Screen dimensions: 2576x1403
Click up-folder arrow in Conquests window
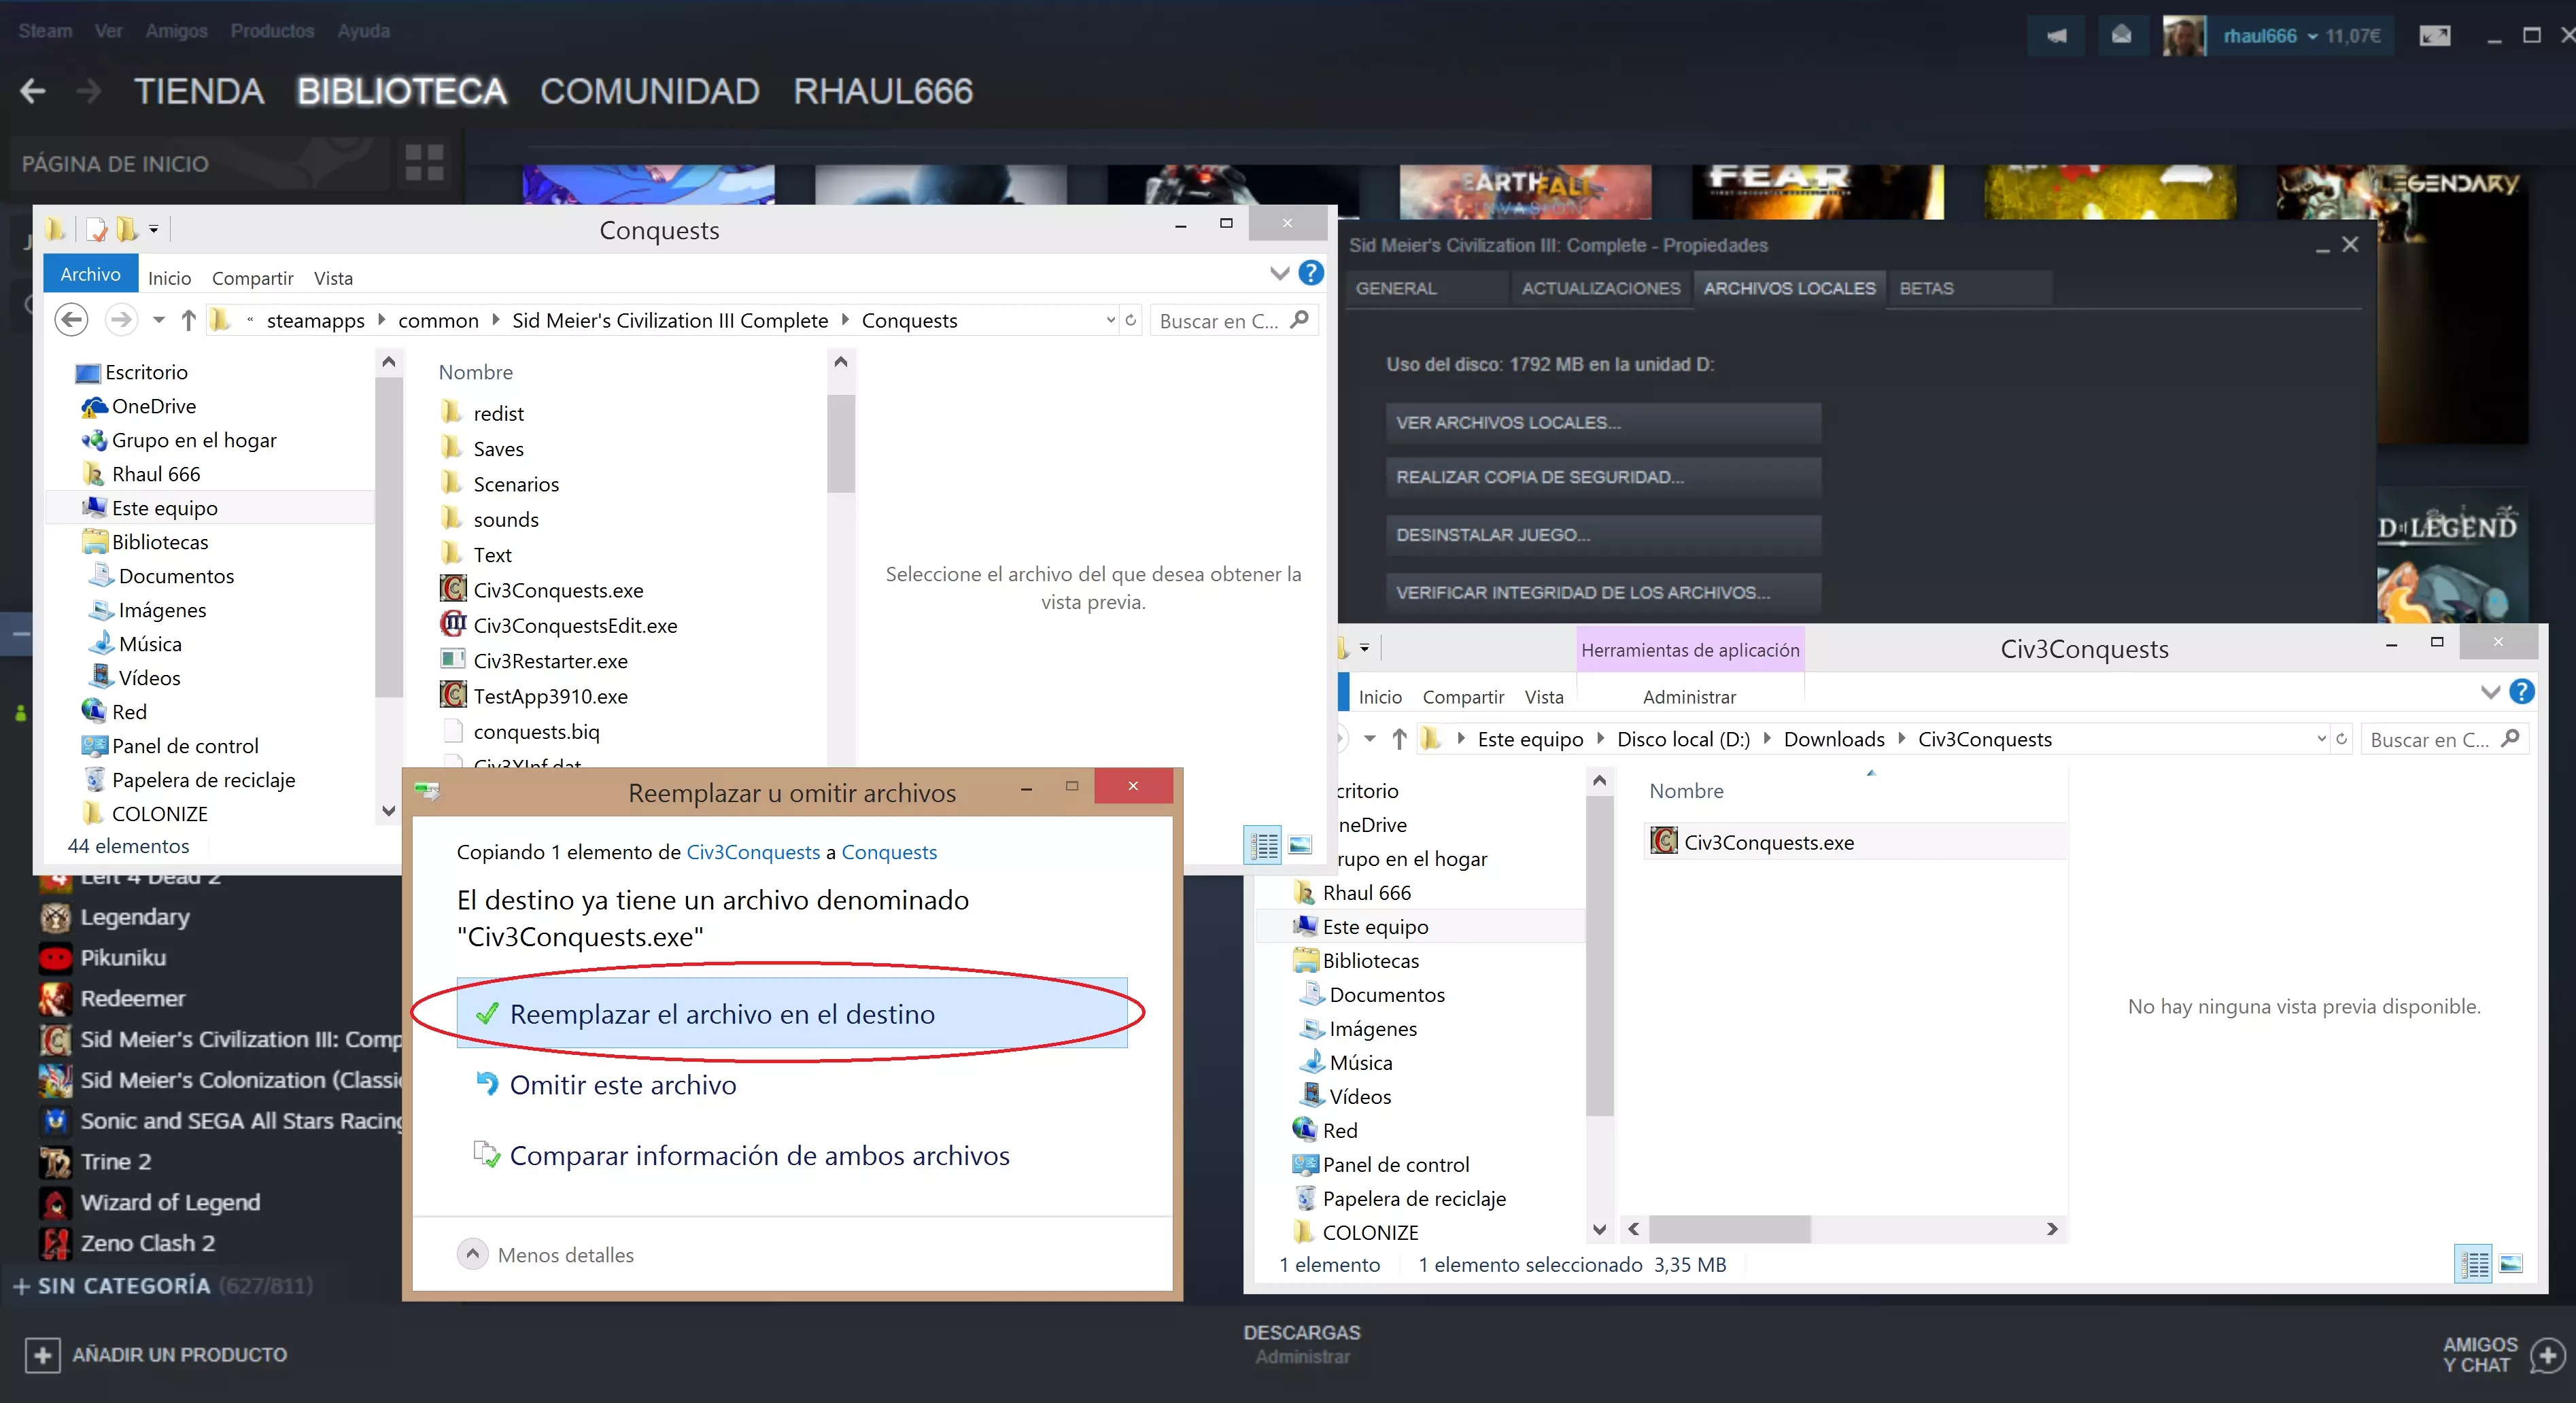pos(188,320)
